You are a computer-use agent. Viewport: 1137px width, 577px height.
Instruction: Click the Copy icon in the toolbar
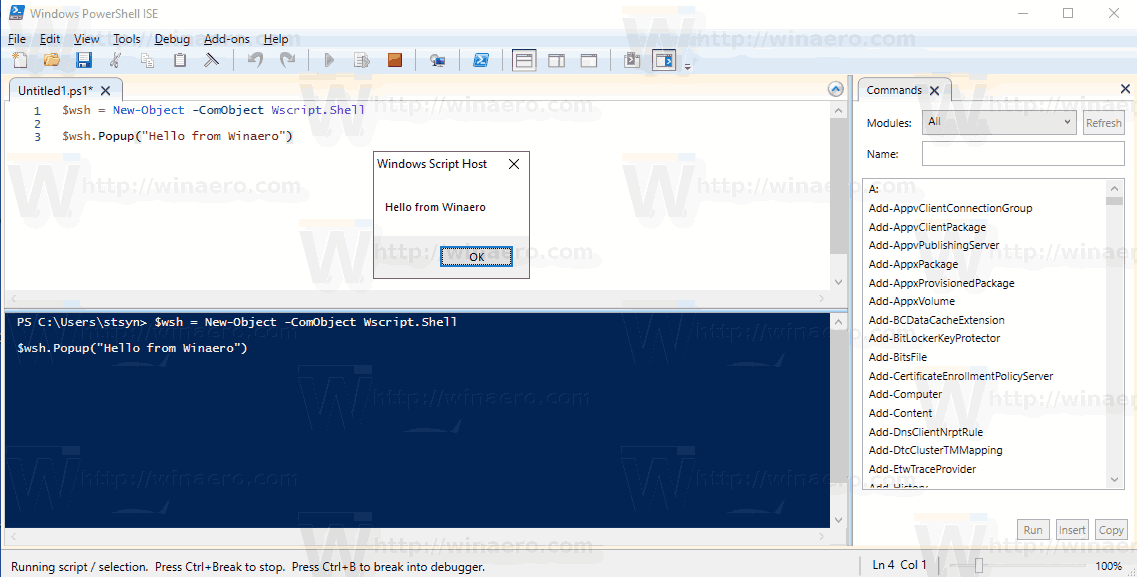click(147, 60)
